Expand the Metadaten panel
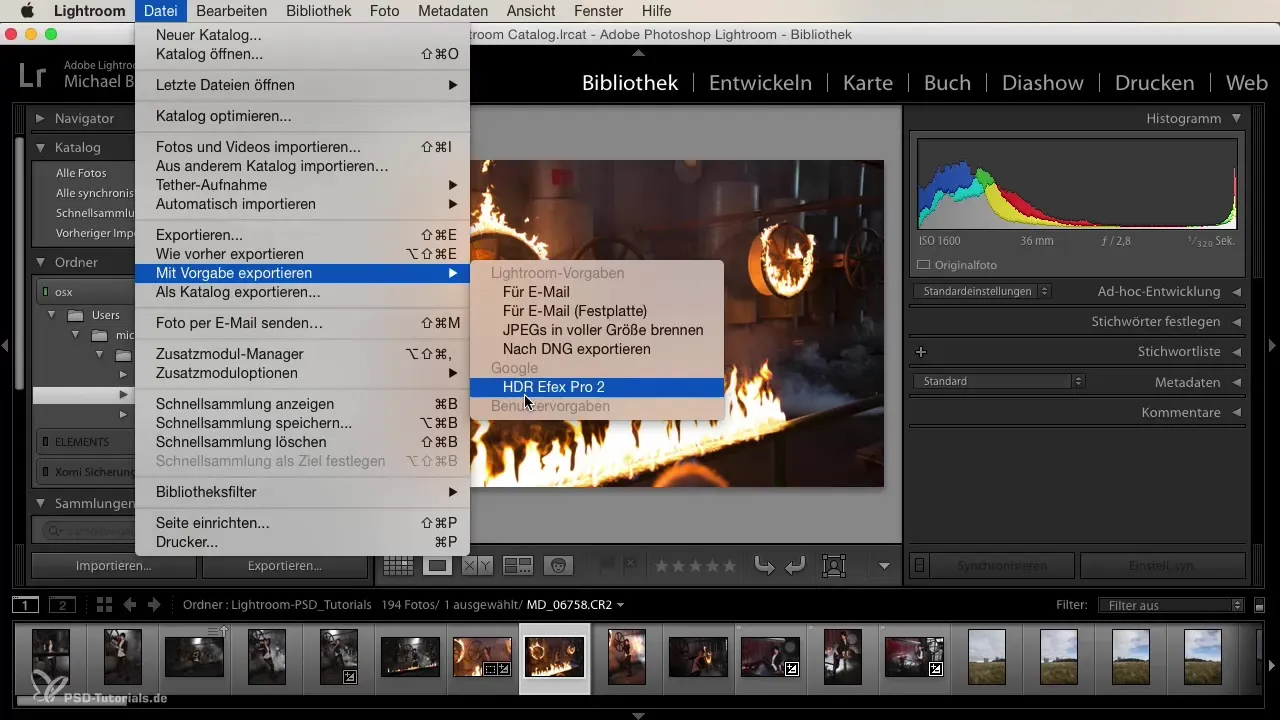Screen dimensions: 1280x720 pyautogui.click(x=1237, y=382)
